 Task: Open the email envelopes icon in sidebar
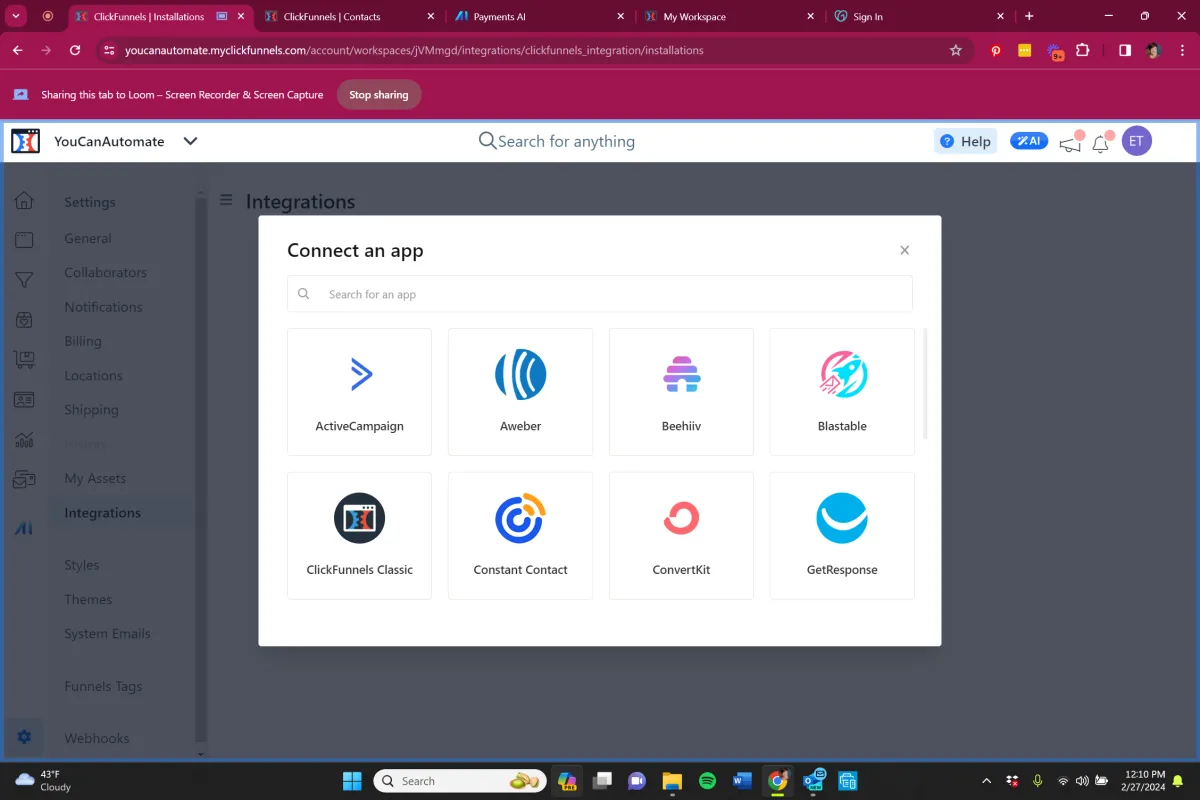[24, 480]
